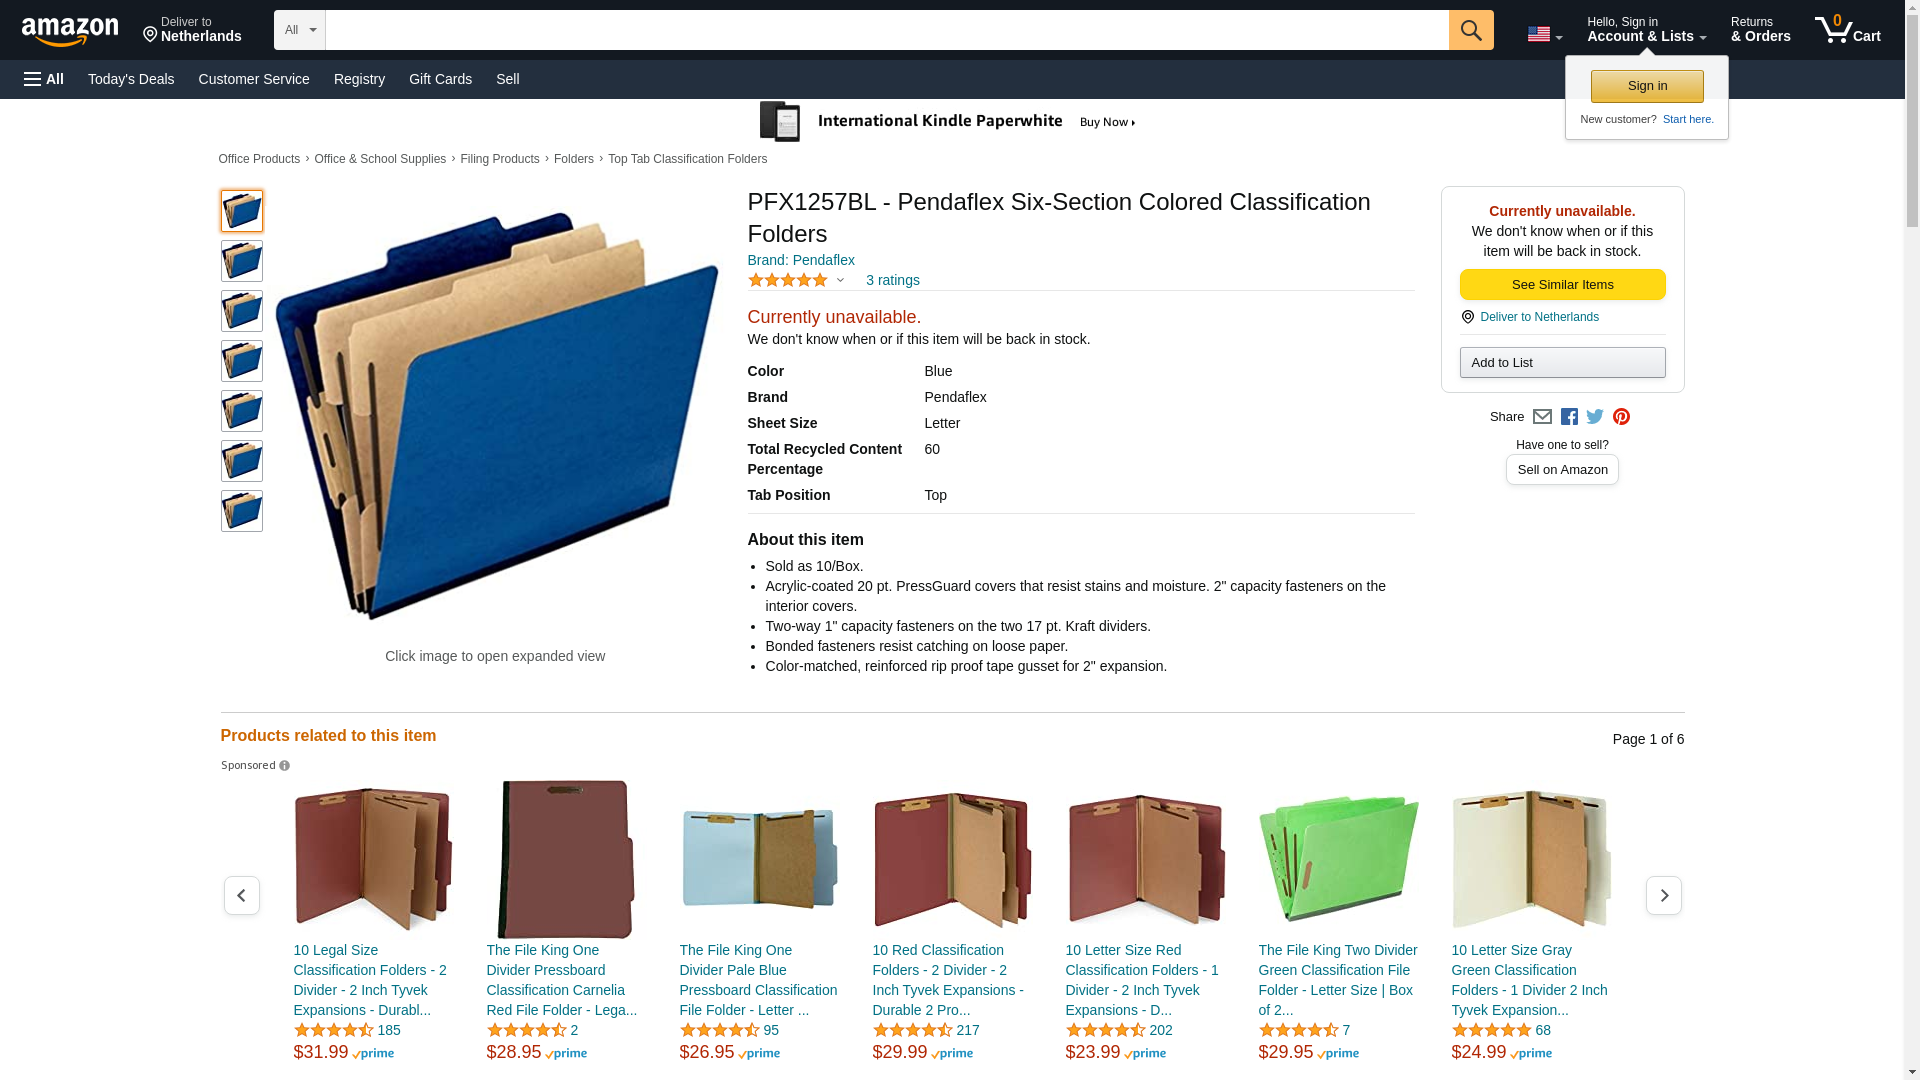
Task: Expand the star ratings breakdown arrow
Action: (840, 281)
